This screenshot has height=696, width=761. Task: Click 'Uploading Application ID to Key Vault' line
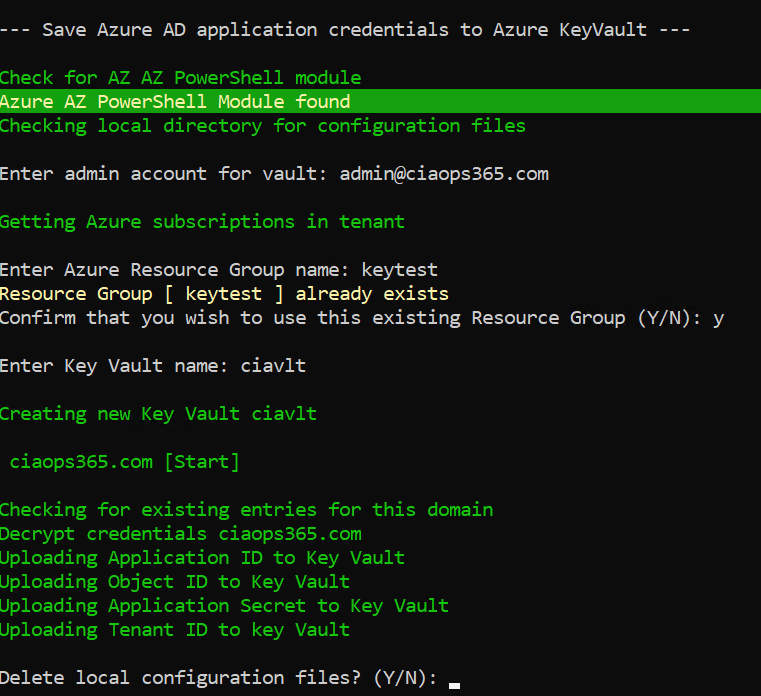202,558
